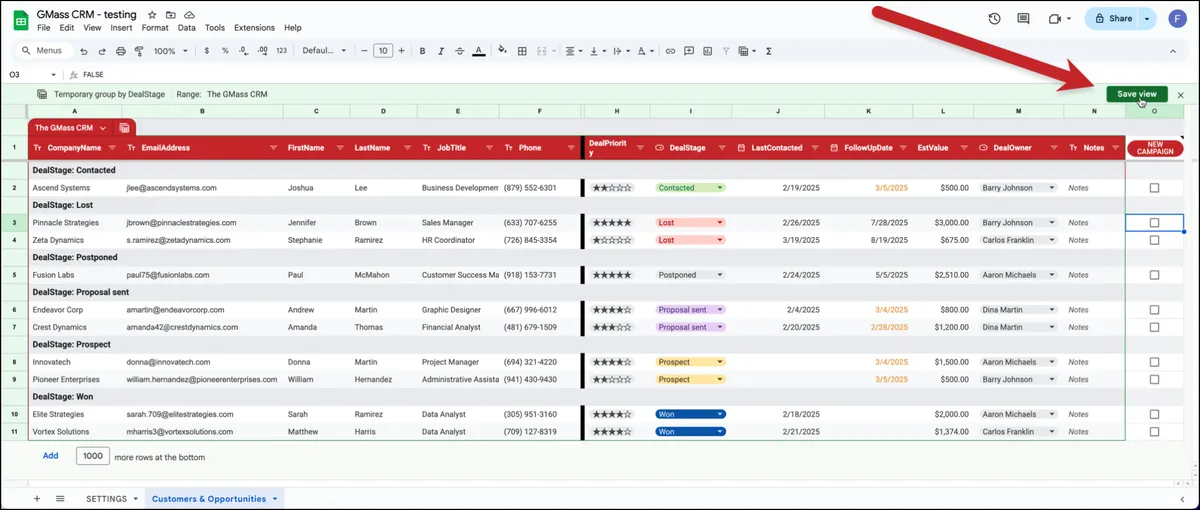Open the Extensions menu
Screen dimensions: 1200x510
(x=254, y=28)
